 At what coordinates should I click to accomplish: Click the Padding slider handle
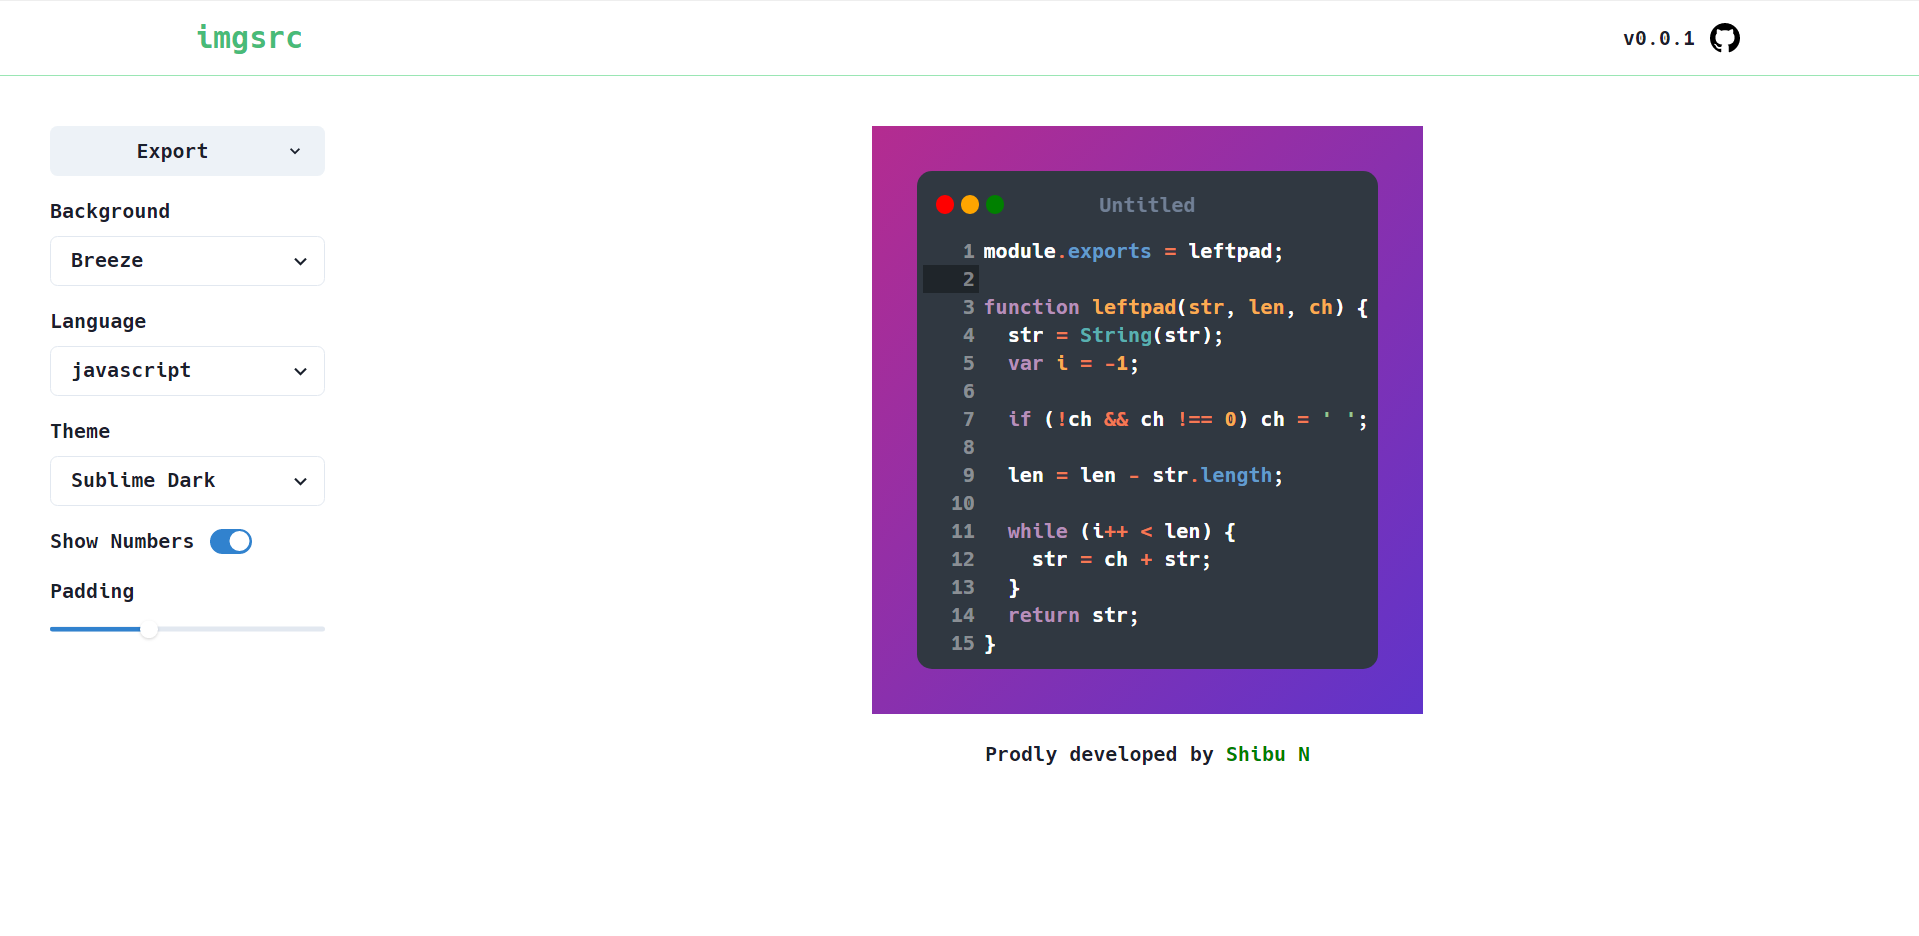[149, 629]
